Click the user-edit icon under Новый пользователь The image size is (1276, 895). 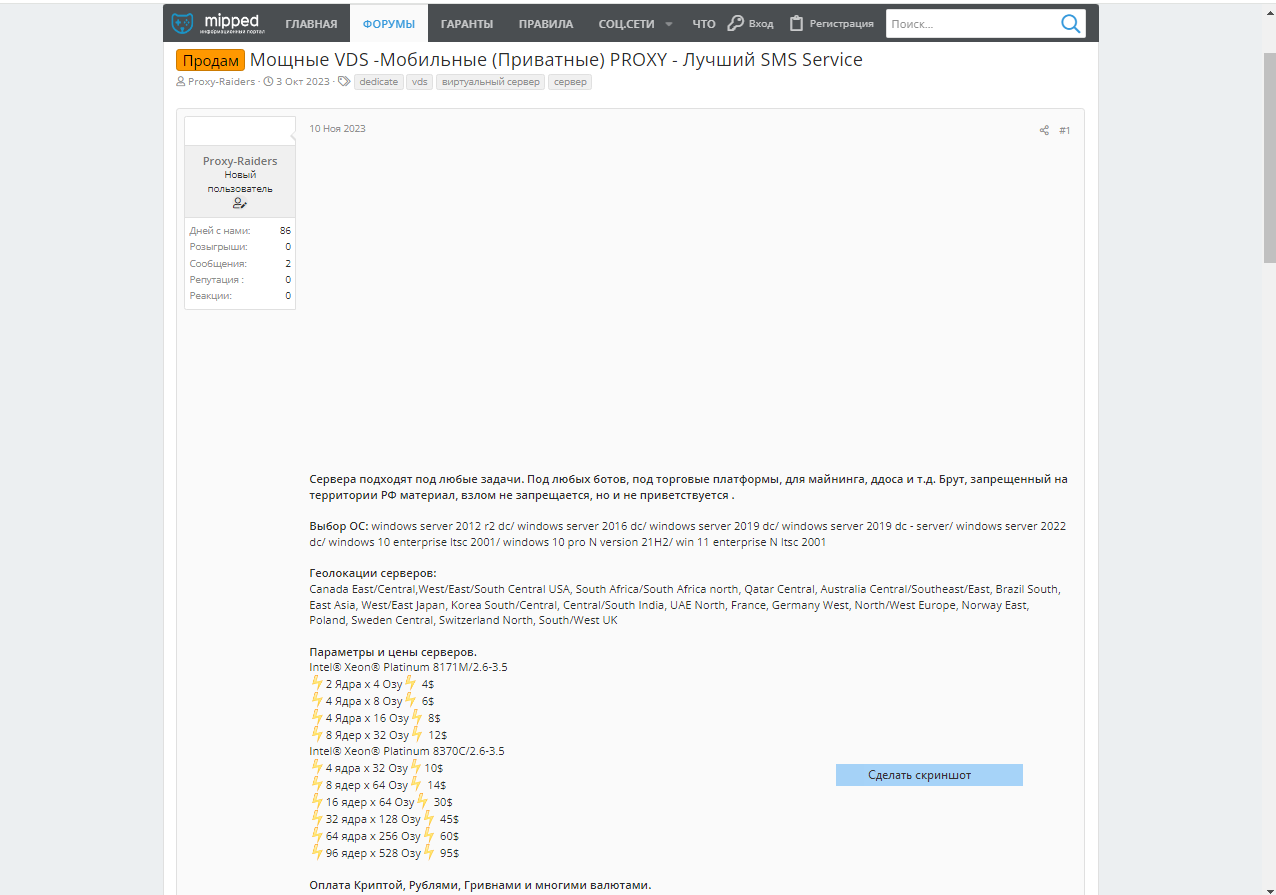pos(240,203)
